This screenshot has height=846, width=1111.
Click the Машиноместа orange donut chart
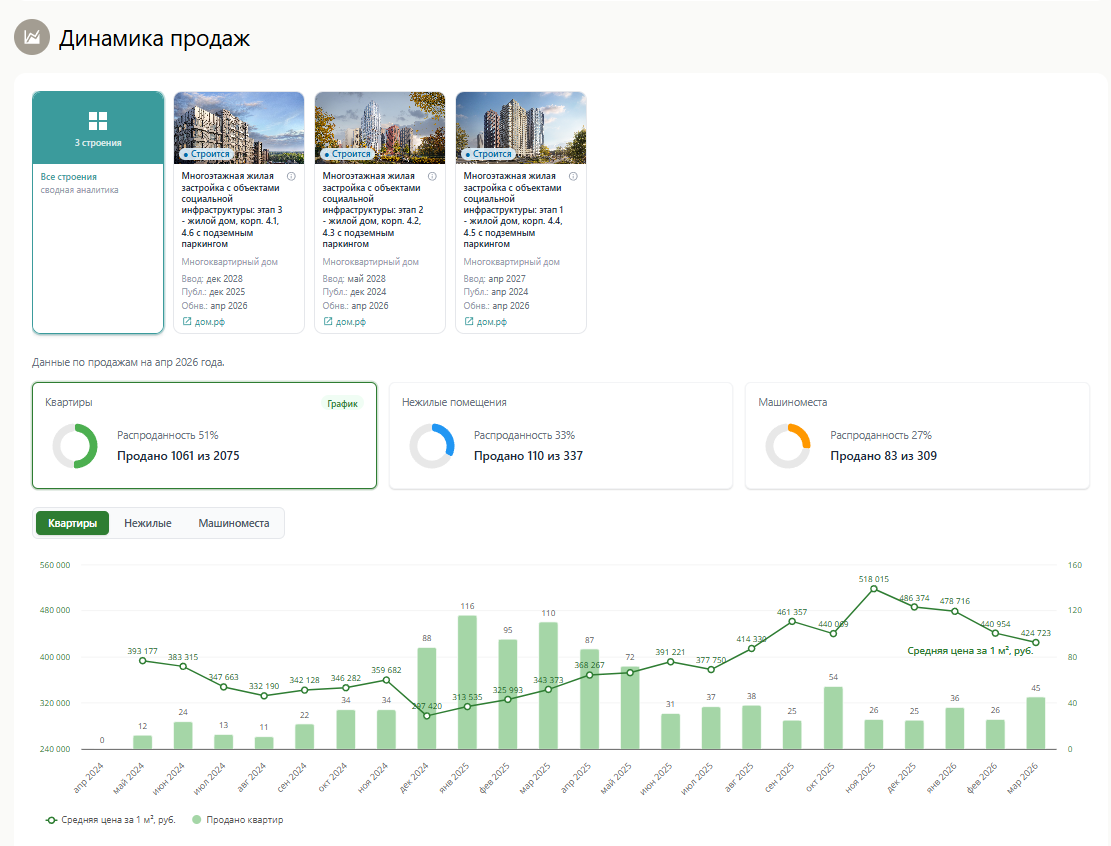787,446
